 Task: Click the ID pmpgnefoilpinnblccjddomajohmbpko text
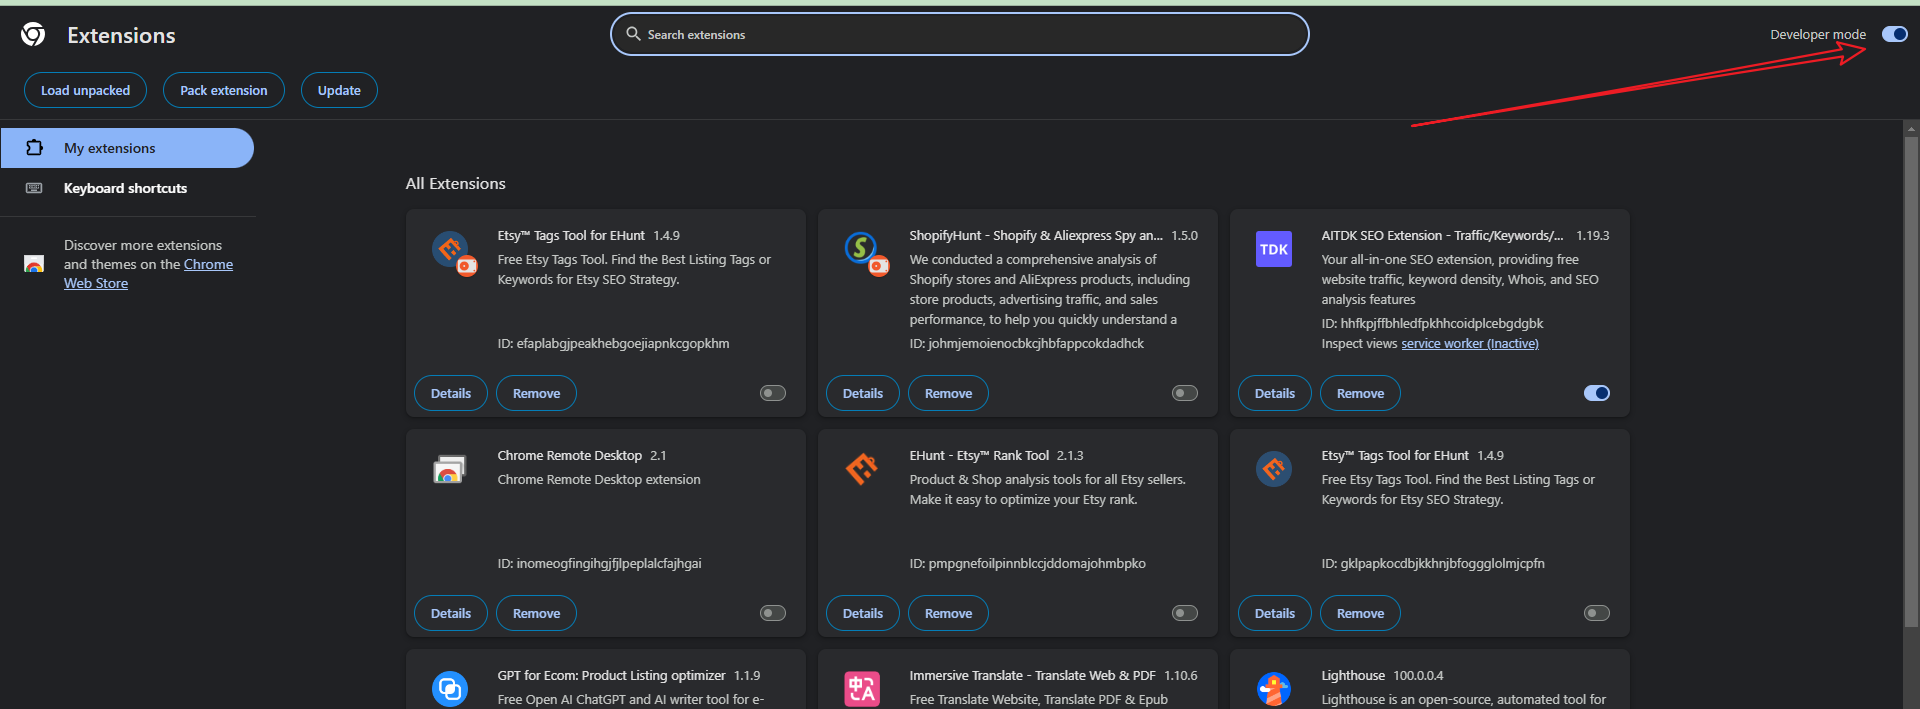tap(1027, 563)
